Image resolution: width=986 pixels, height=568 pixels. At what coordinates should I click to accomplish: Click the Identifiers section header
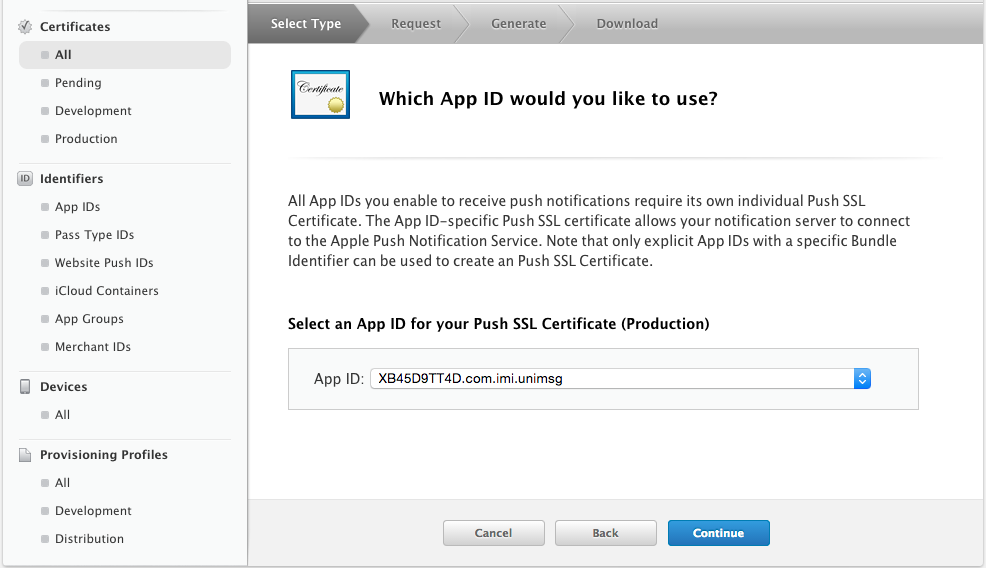[x=72, y=179]
